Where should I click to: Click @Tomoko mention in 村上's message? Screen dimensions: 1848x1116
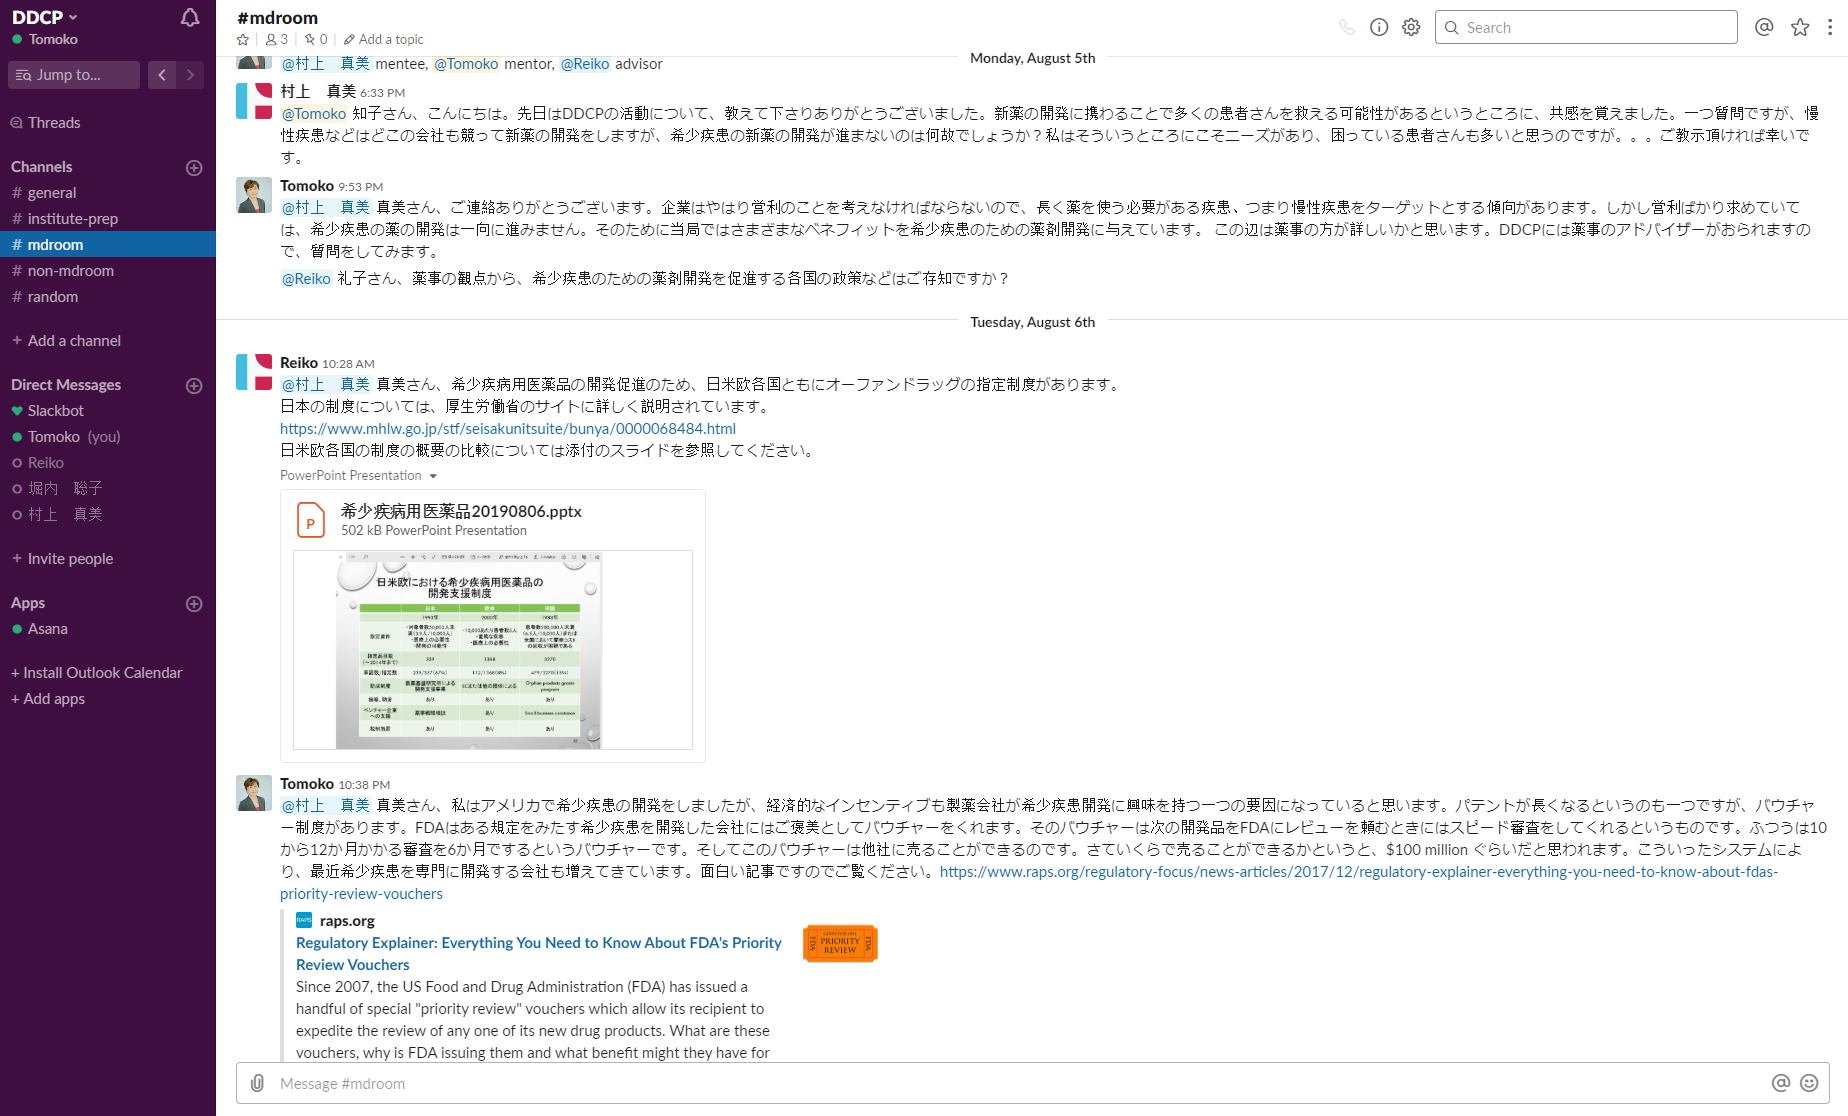pos(314,114)
